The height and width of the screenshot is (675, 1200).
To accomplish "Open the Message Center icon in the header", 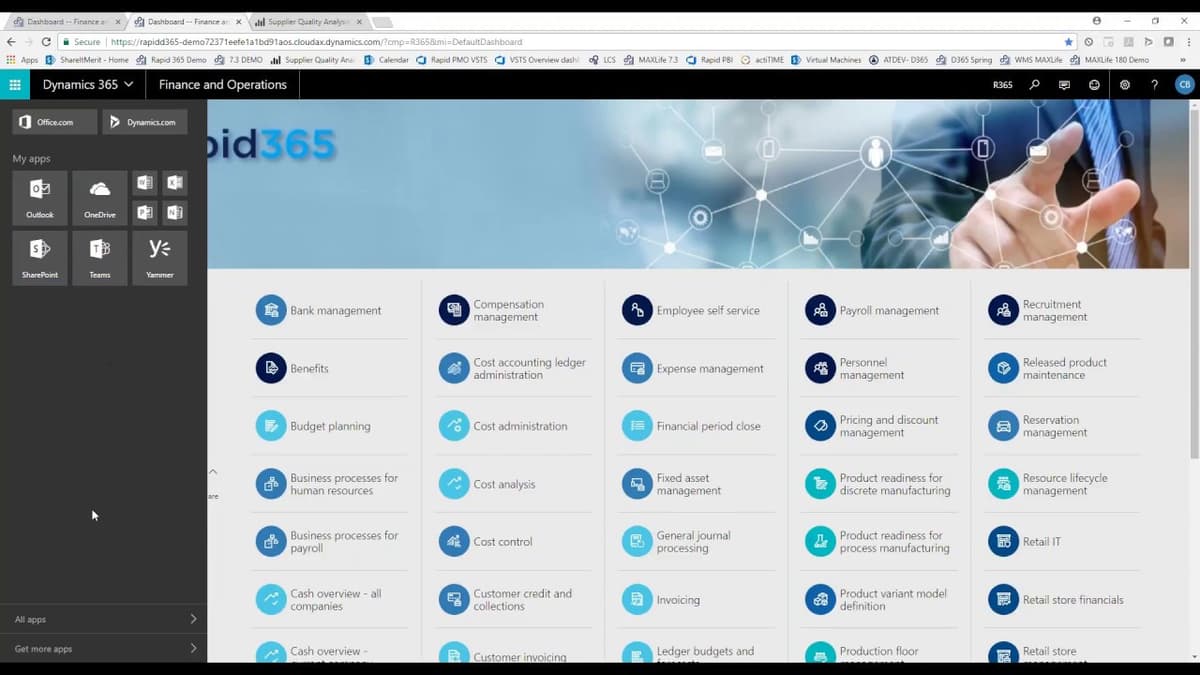I will click(1064, 85).
